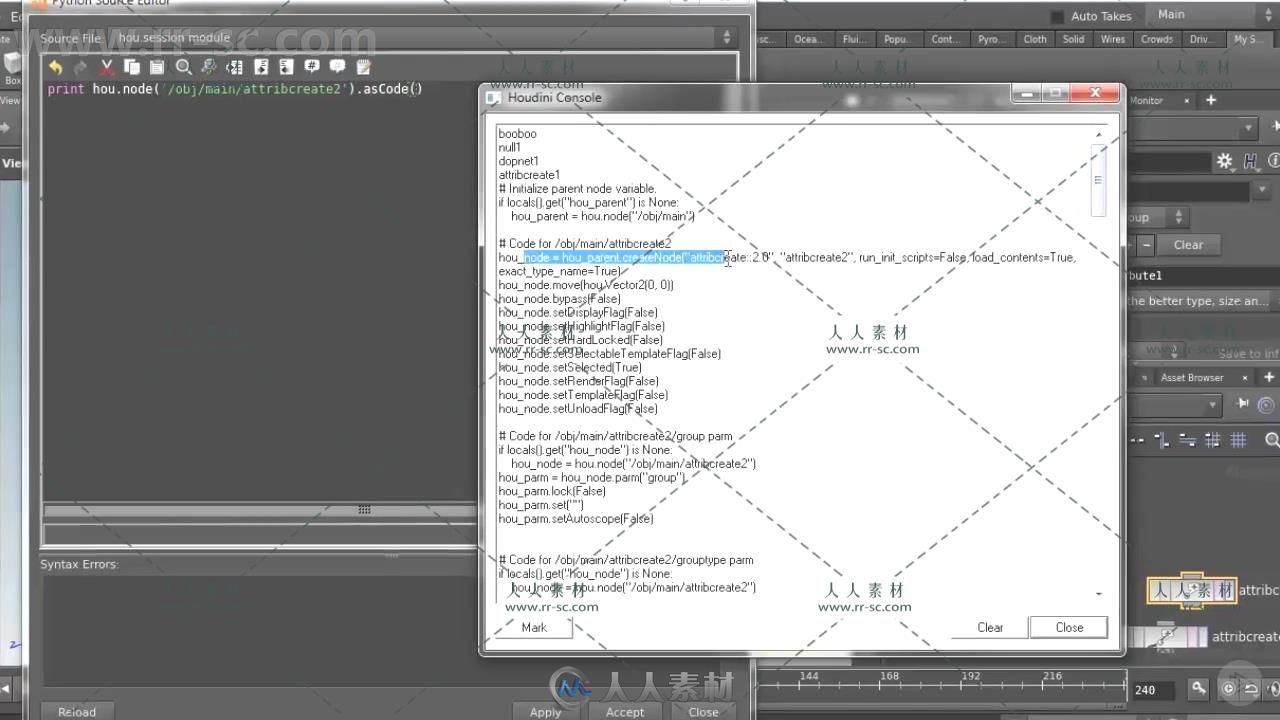Click the find-and-replace icon in editor toolbar
Screen dimensions: 1280x720
(209, 67)
